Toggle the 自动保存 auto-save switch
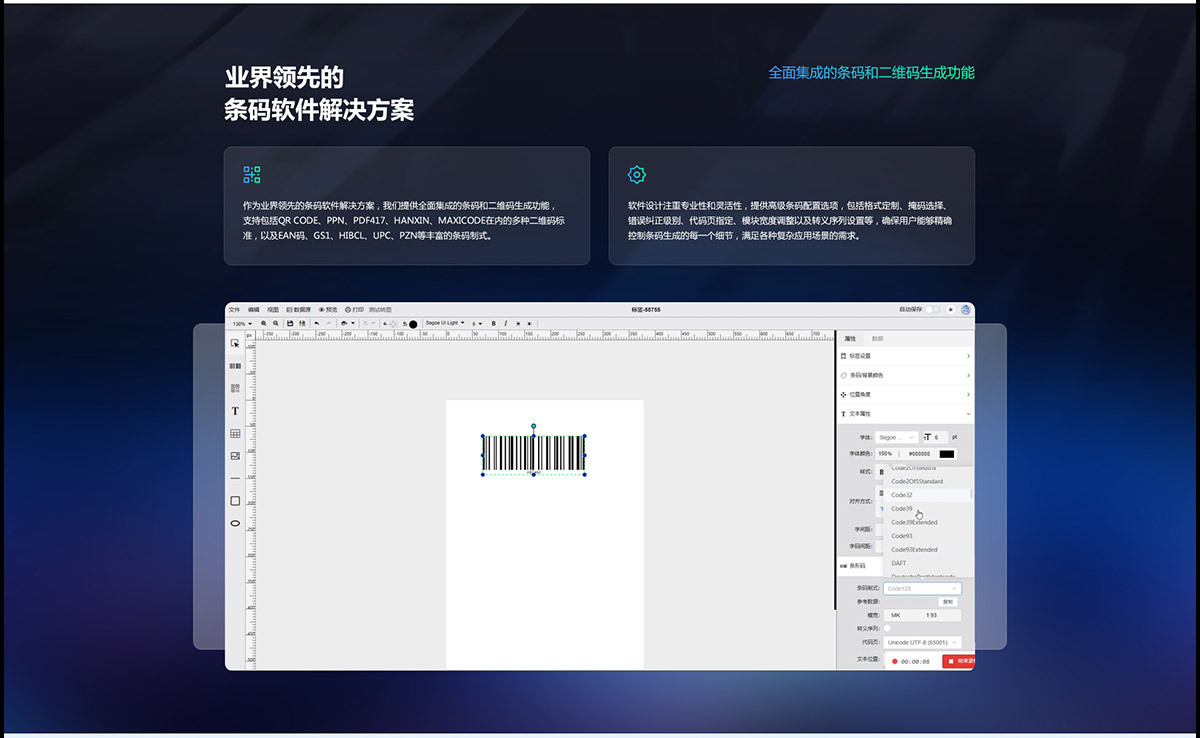The width and height of the screenshot is (1200, 738). 932,310
